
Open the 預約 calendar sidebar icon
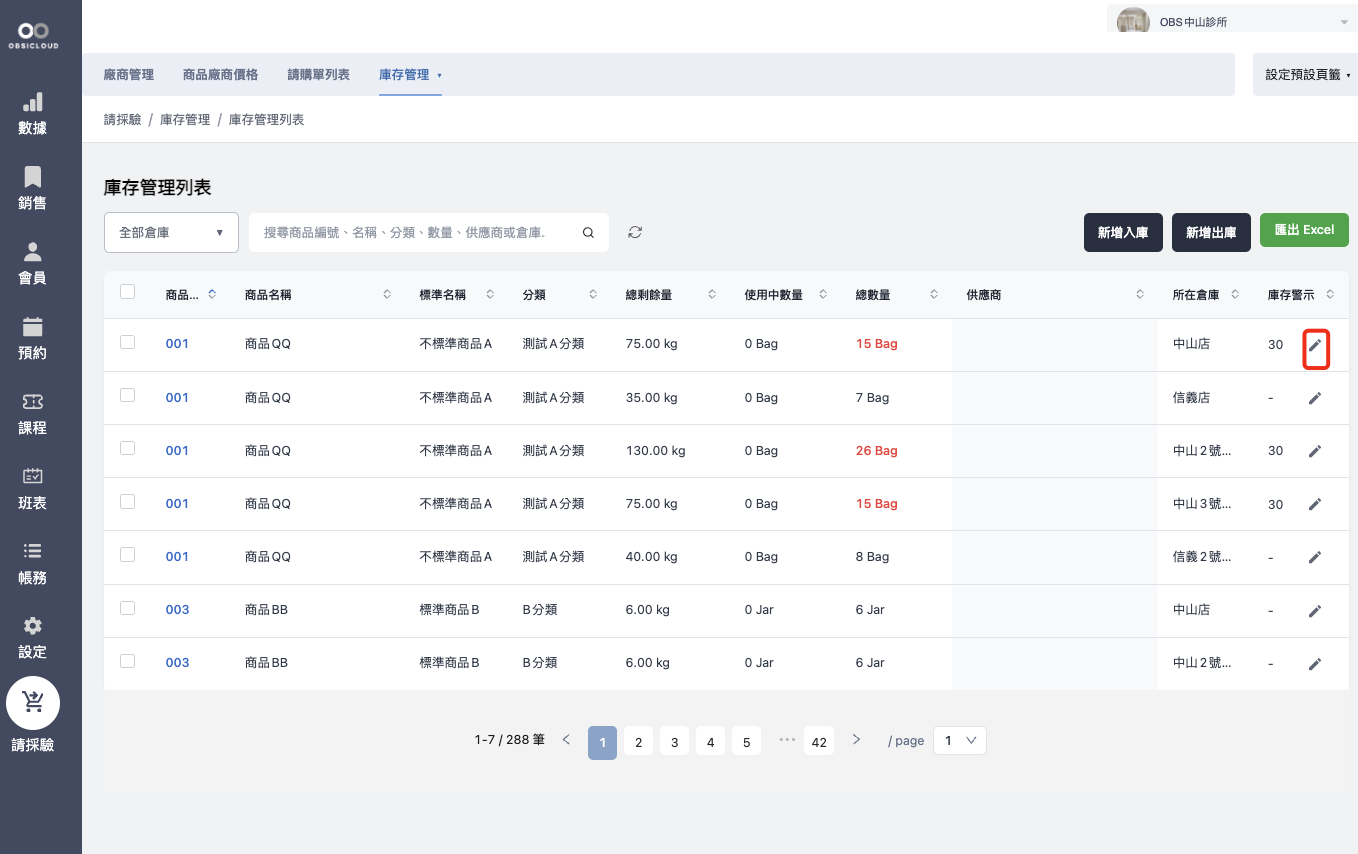click(x=32, y=327)
